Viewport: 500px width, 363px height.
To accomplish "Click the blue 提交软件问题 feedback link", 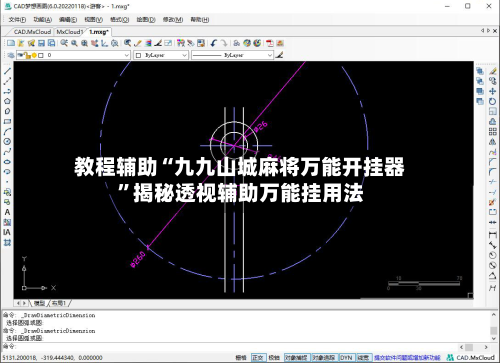I will 407,358.
